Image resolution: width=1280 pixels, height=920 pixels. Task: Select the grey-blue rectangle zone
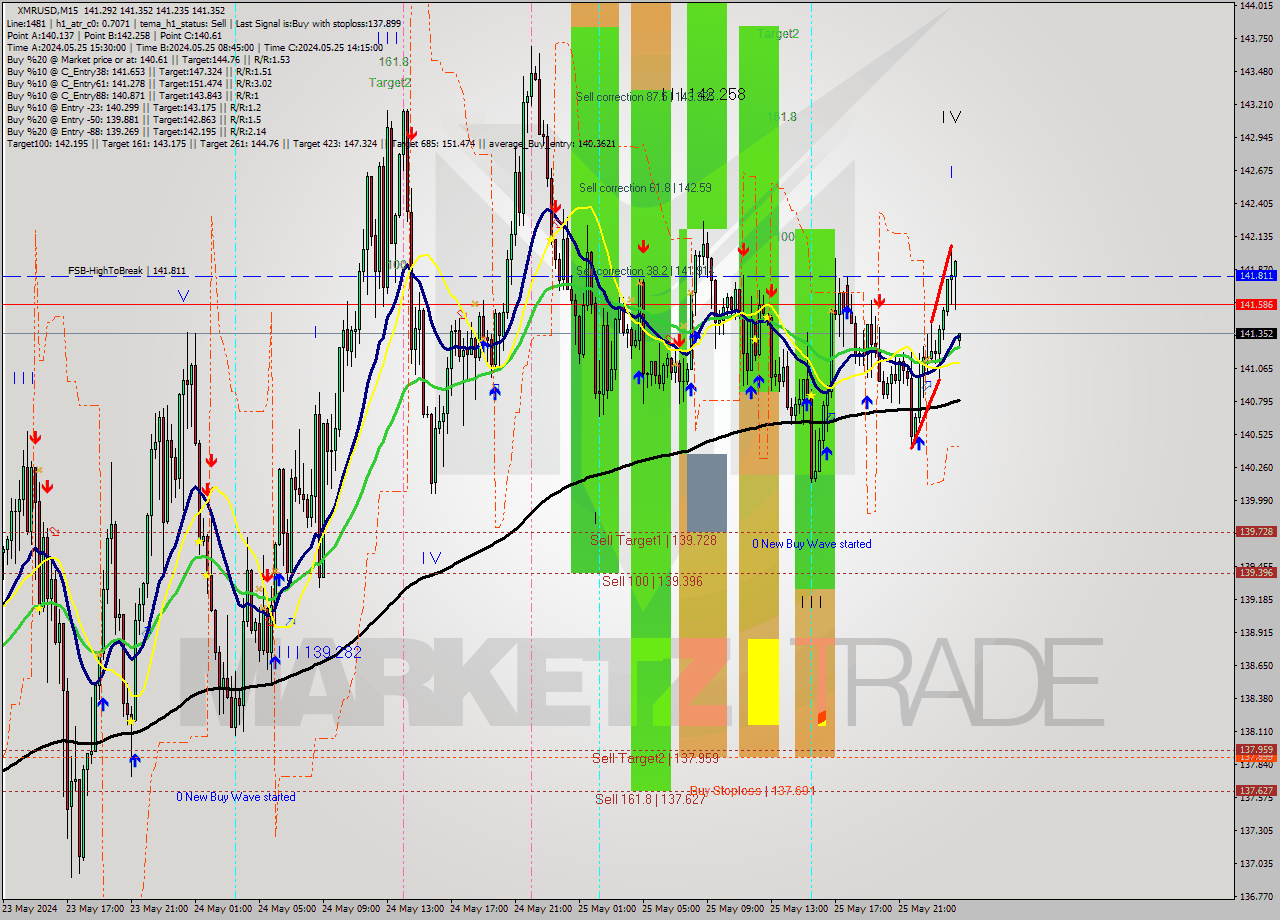[706, 492]
